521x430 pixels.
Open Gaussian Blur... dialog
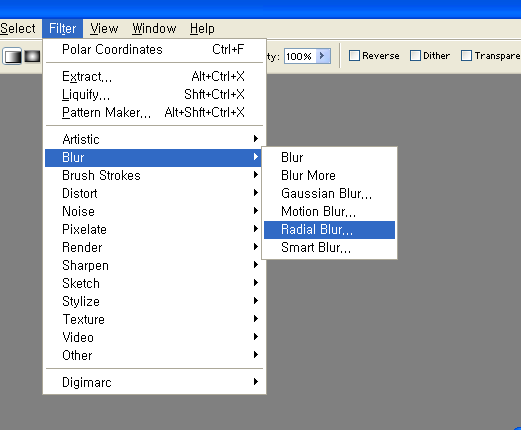(329, 193)
